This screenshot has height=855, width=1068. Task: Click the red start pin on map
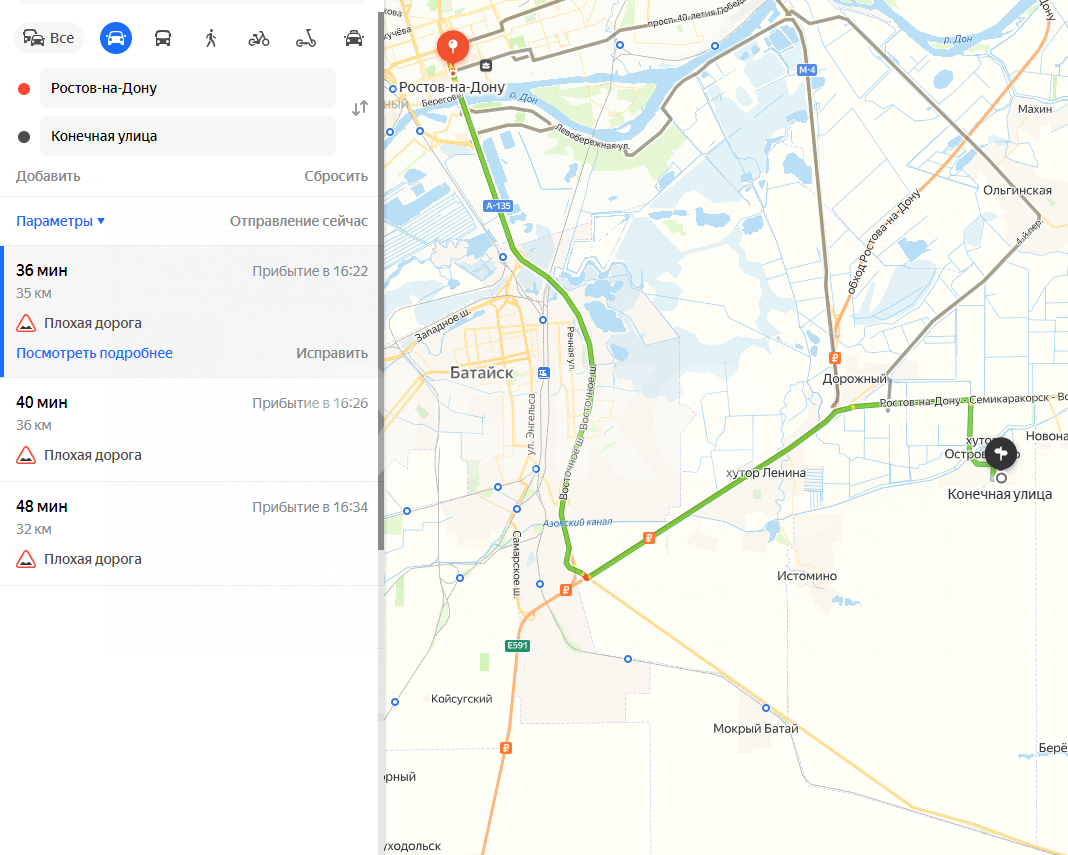click(x=452, y=47)
